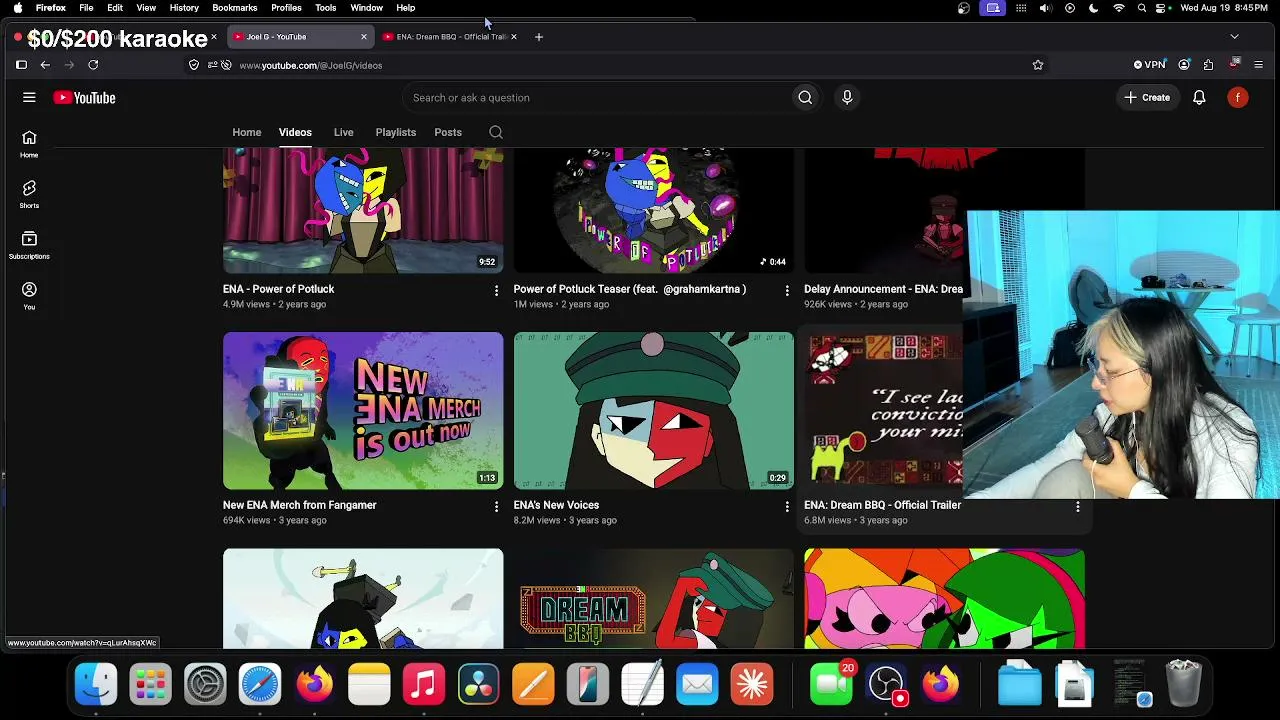Open the Create dropdown button
This screenshot has height=720, width=1280.
point(1147,97)
